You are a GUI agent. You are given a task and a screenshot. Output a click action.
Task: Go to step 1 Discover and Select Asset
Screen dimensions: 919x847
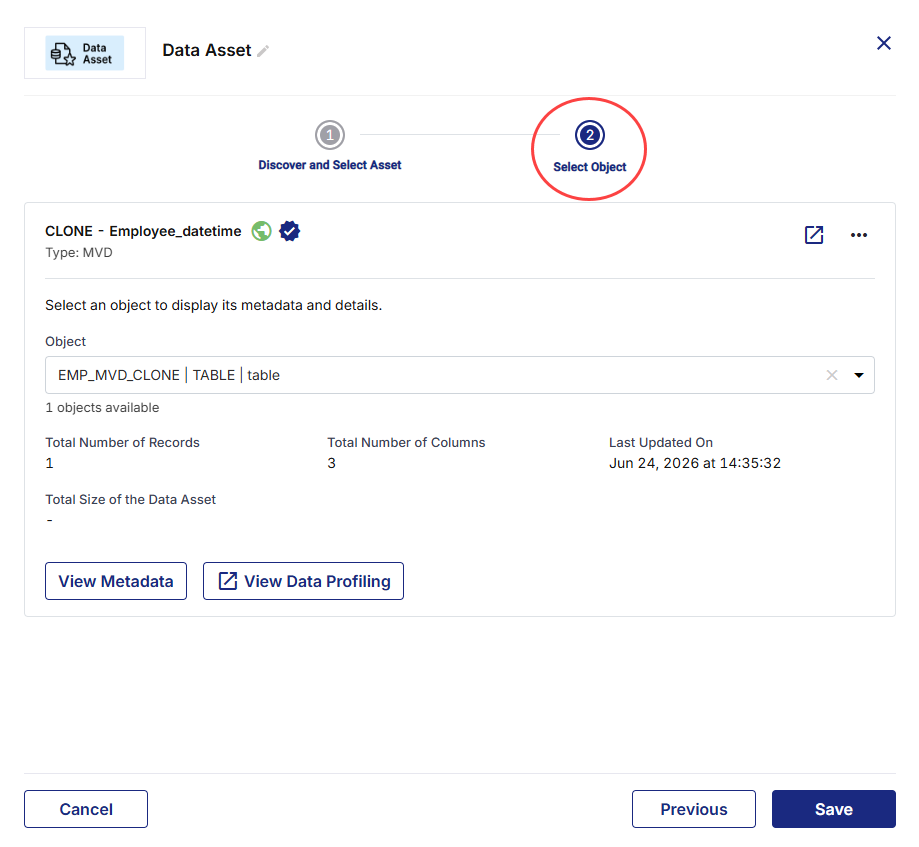click(x=330, y=135)
